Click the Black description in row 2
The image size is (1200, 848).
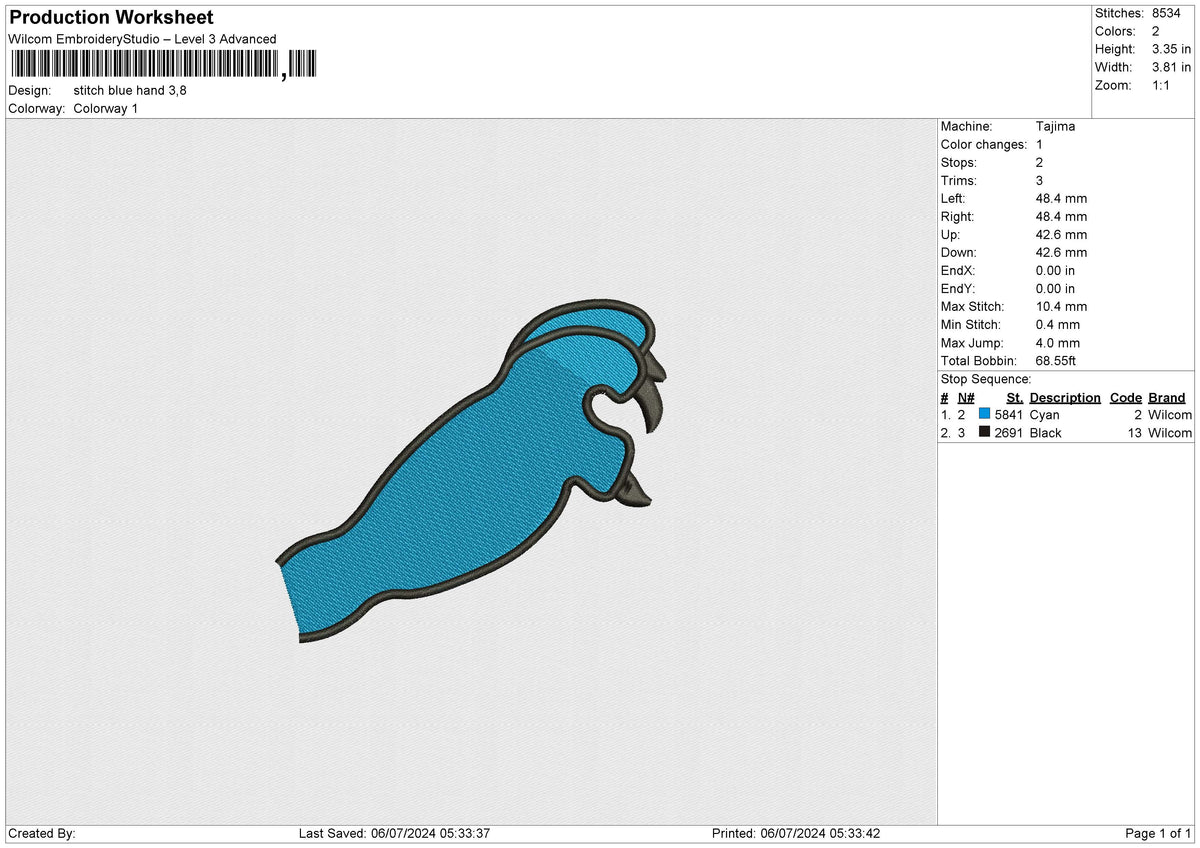[x=1045, y=432]
